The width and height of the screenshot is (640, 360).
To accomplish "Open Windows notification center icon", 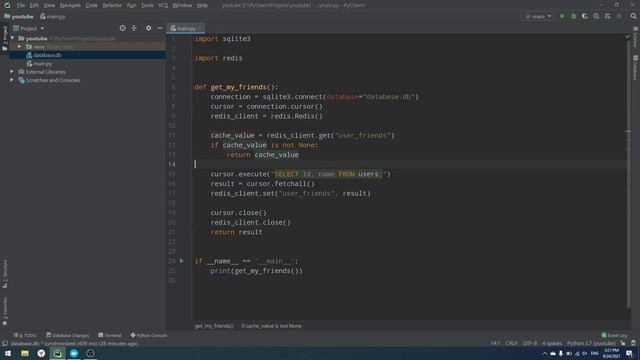I will click(x=630, y=353).
